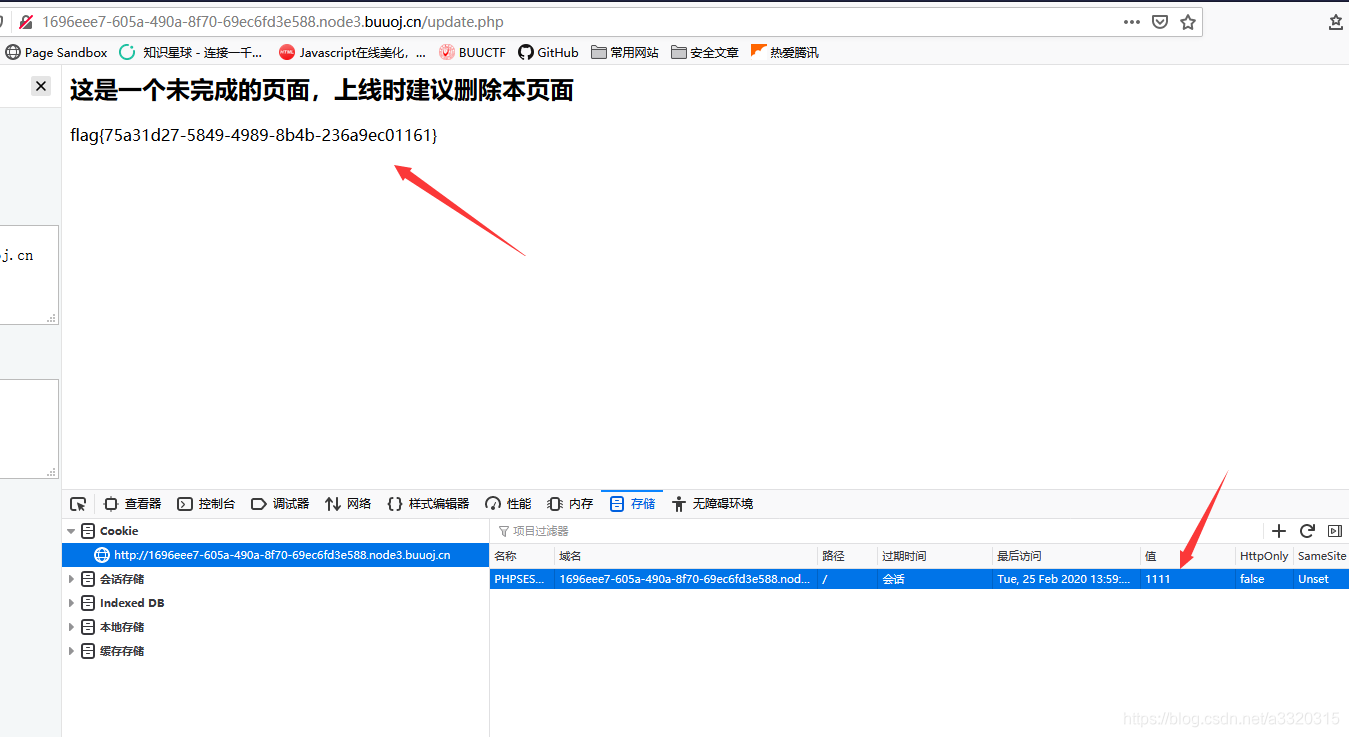Image resolution: width=1349 pixels, height=737 pixels.
Task: Toggle the storage sidebar panel icon
Action: pyautogui.click(x=1335, y=531)
